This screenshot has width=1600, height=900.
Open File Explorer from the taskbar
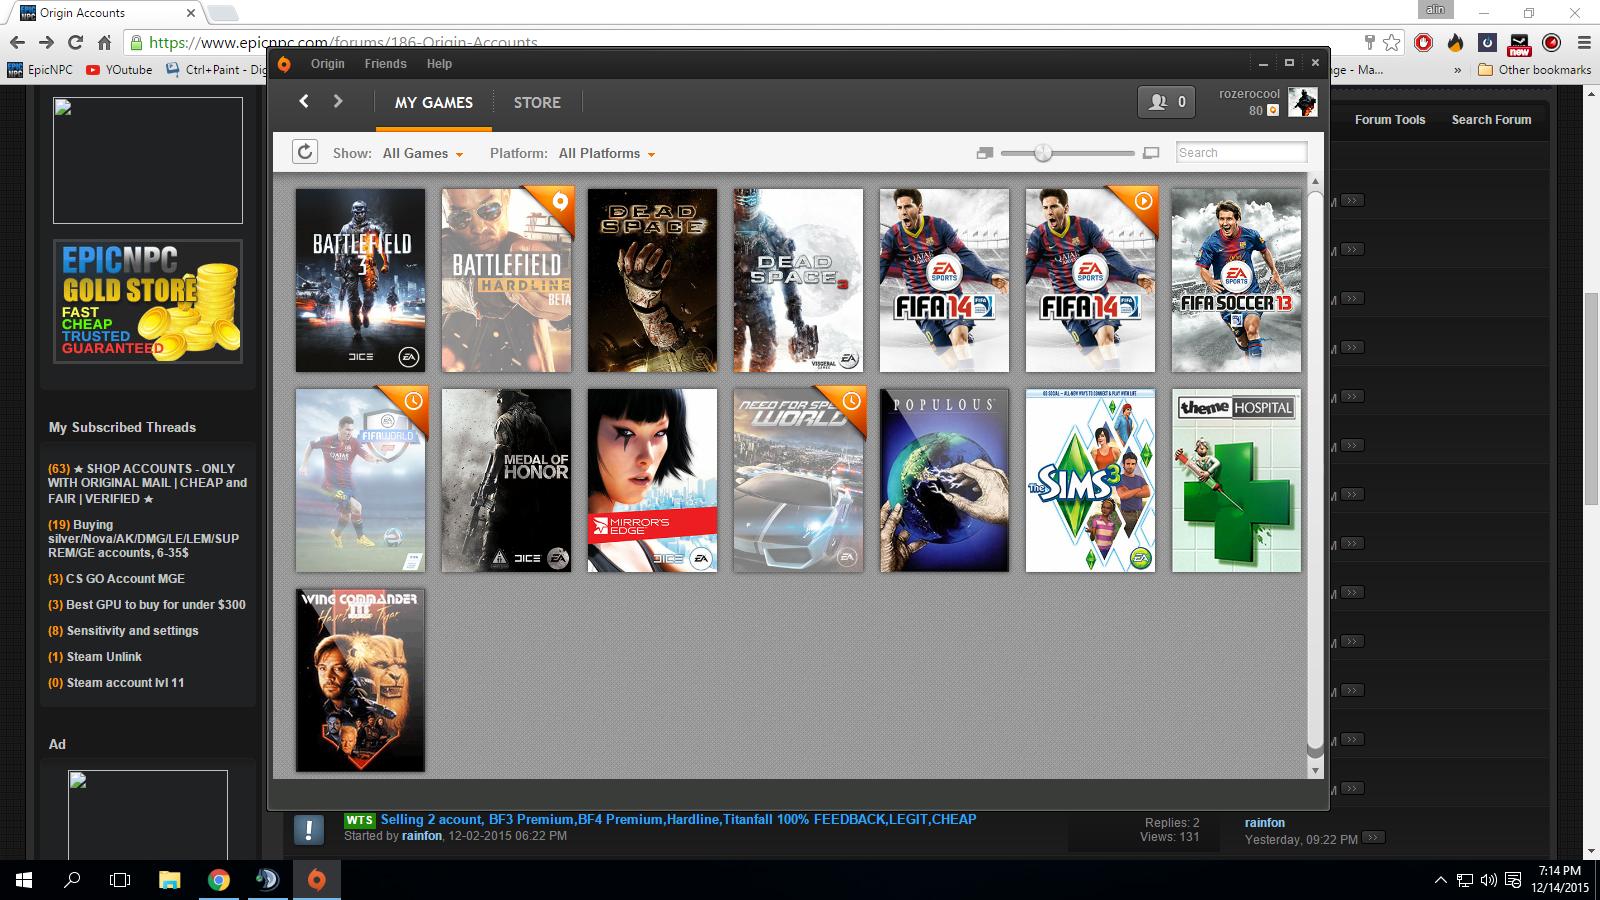[x=170, y=880]
